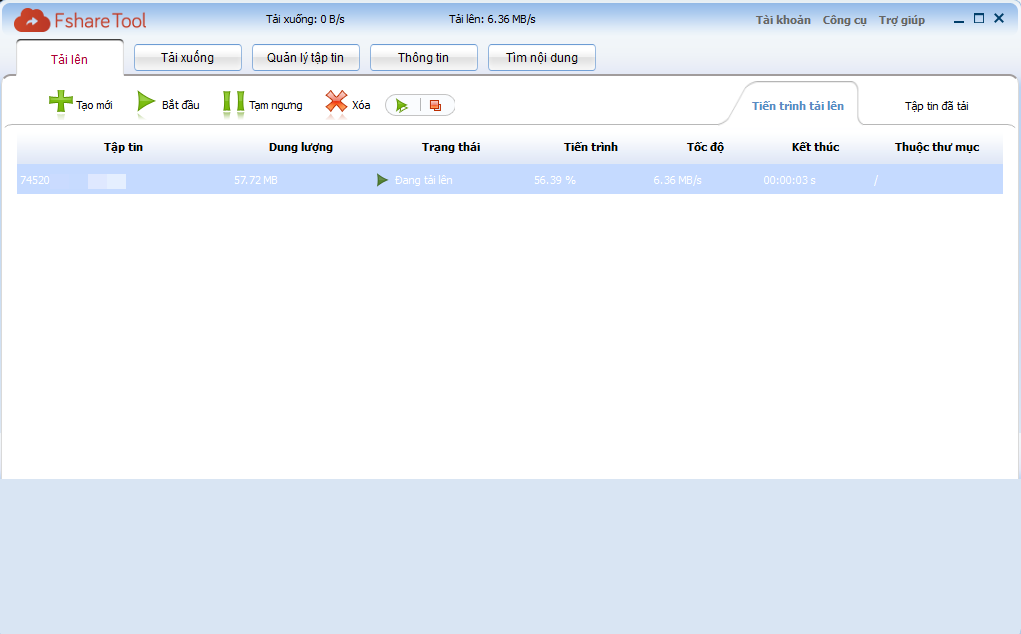Click the small green start-all icon in the pill
1021x634 pixels.
[x=402, y=105]
